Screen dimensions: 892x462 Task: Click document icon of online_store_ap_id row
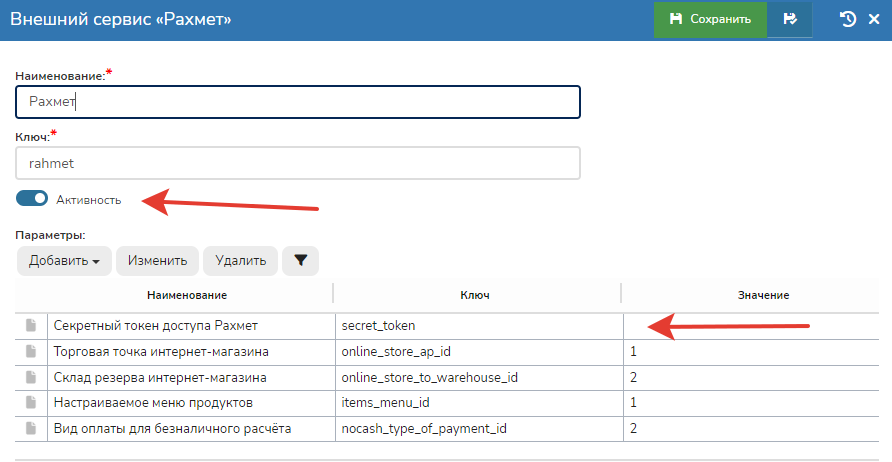coord(31,352)
